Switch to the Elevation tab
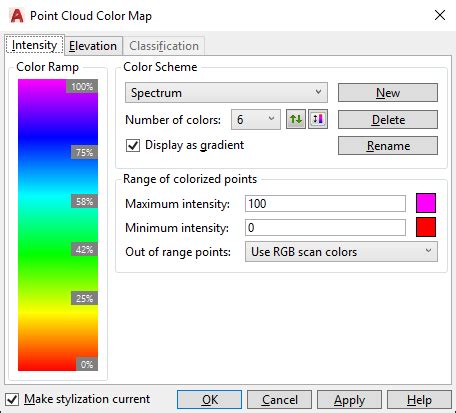The height and width of the screenshot is (413, 456). 93,46
